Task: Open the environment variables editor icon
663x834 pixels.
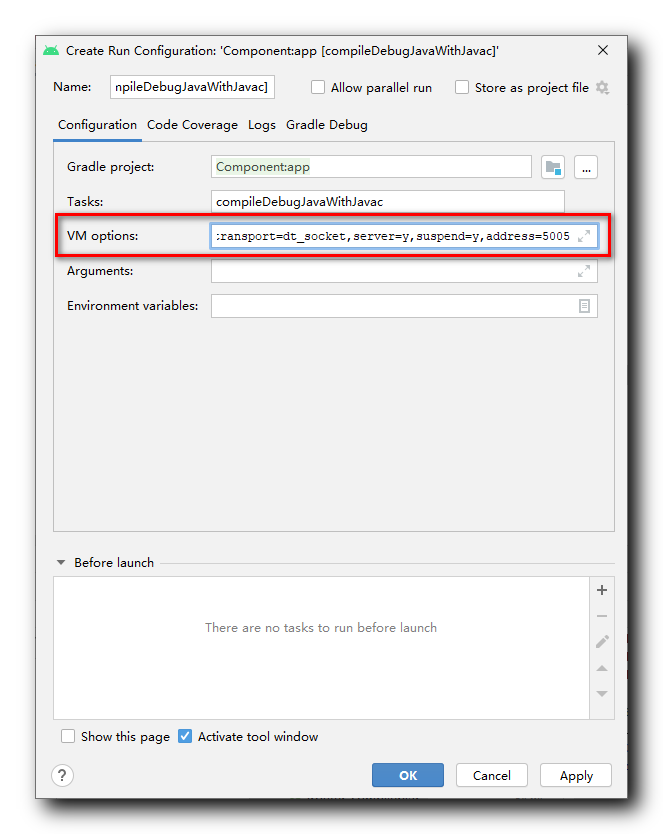Action: (584, 306)
